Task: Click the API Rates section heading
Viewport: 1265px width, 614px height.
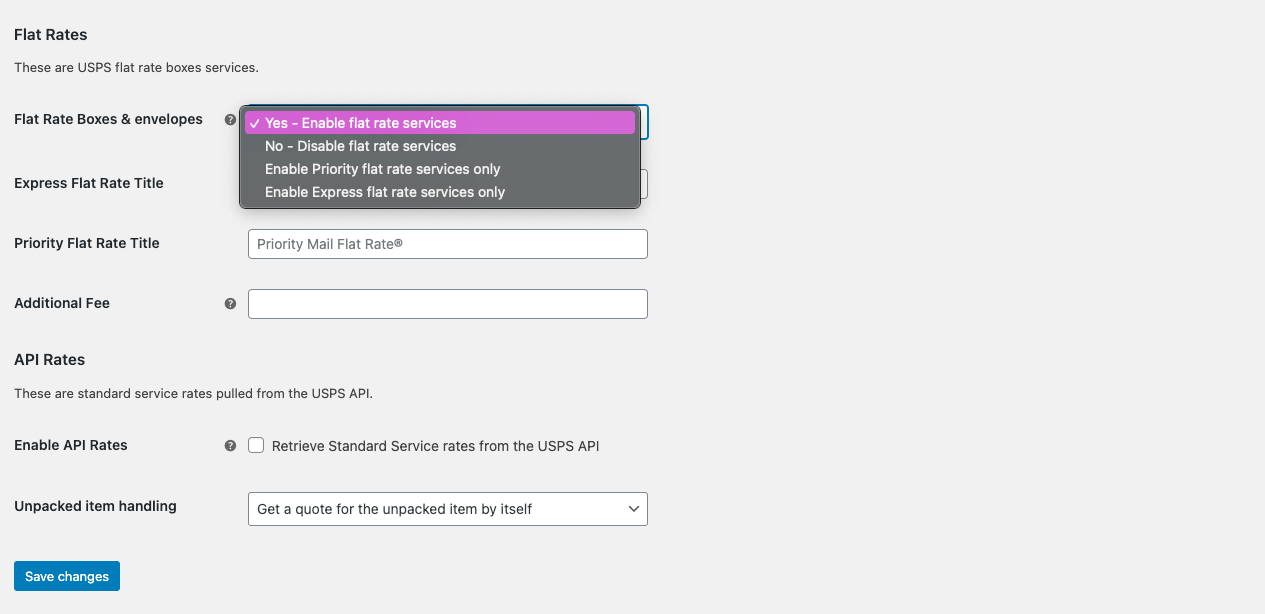Action: click(x=50, y=360)
